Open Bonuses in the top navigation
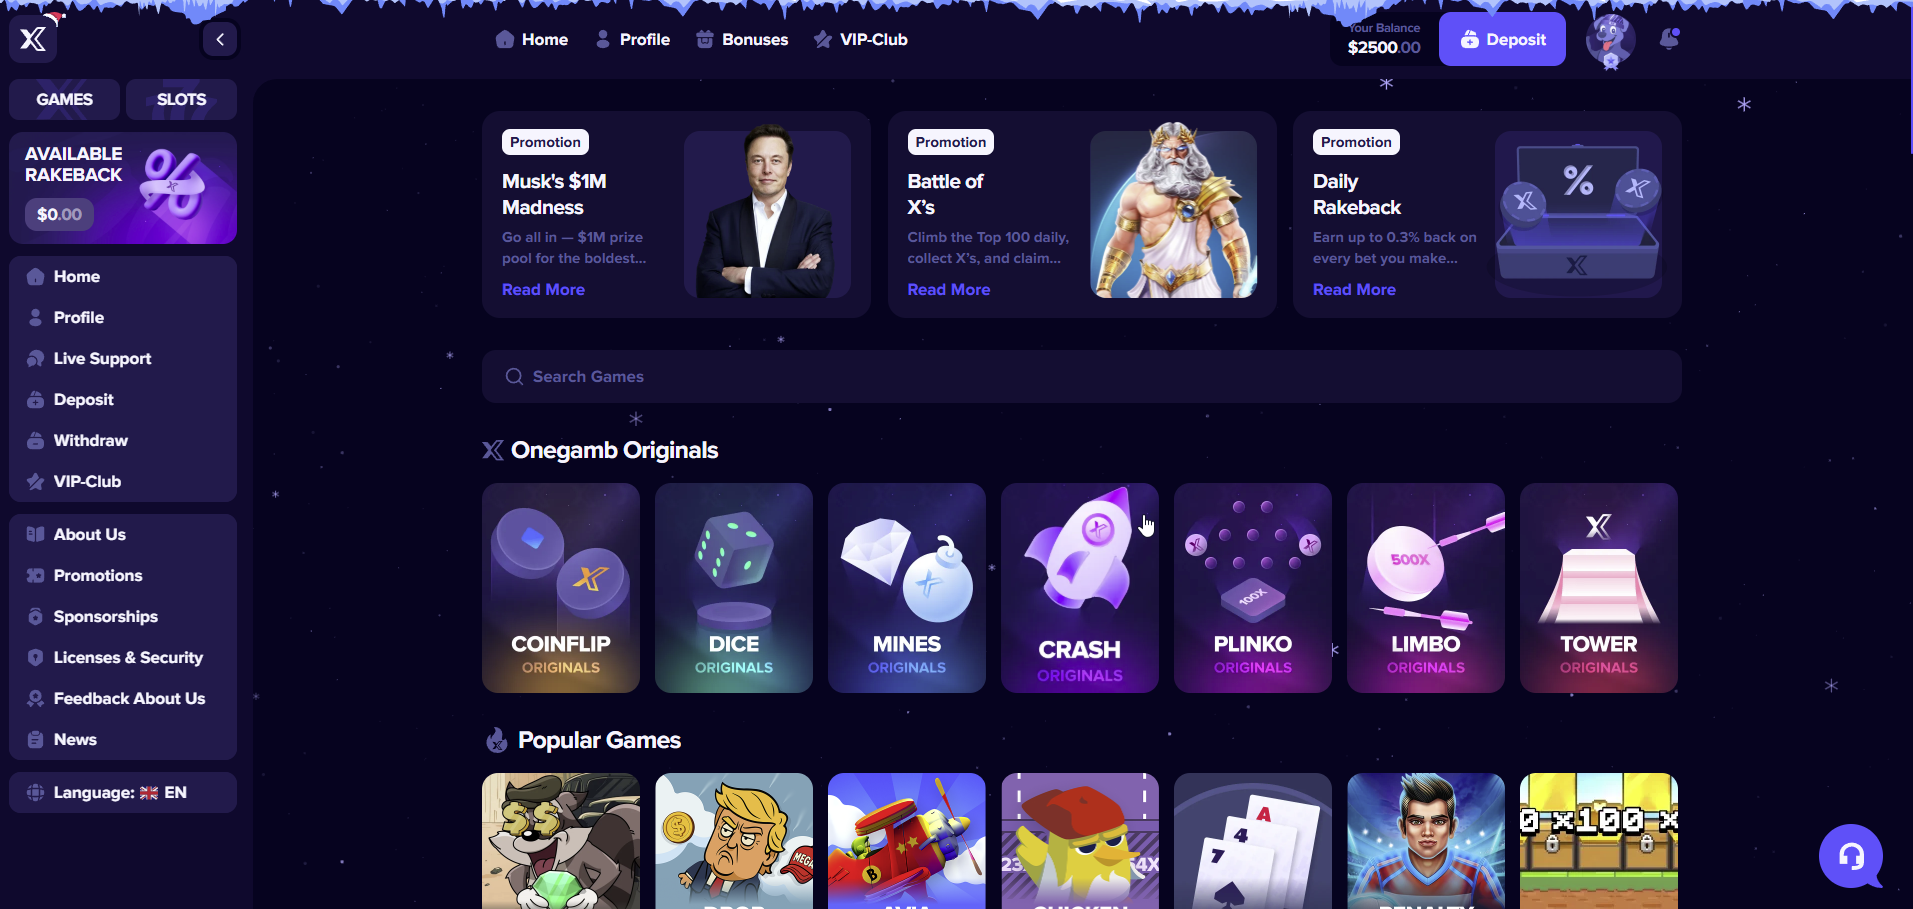 click(x=742, y=39)
